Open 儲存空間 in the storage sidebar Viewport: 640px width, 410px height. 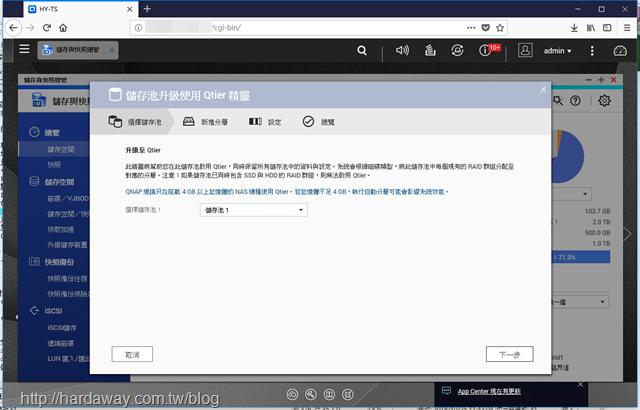(x=61, y=149)
